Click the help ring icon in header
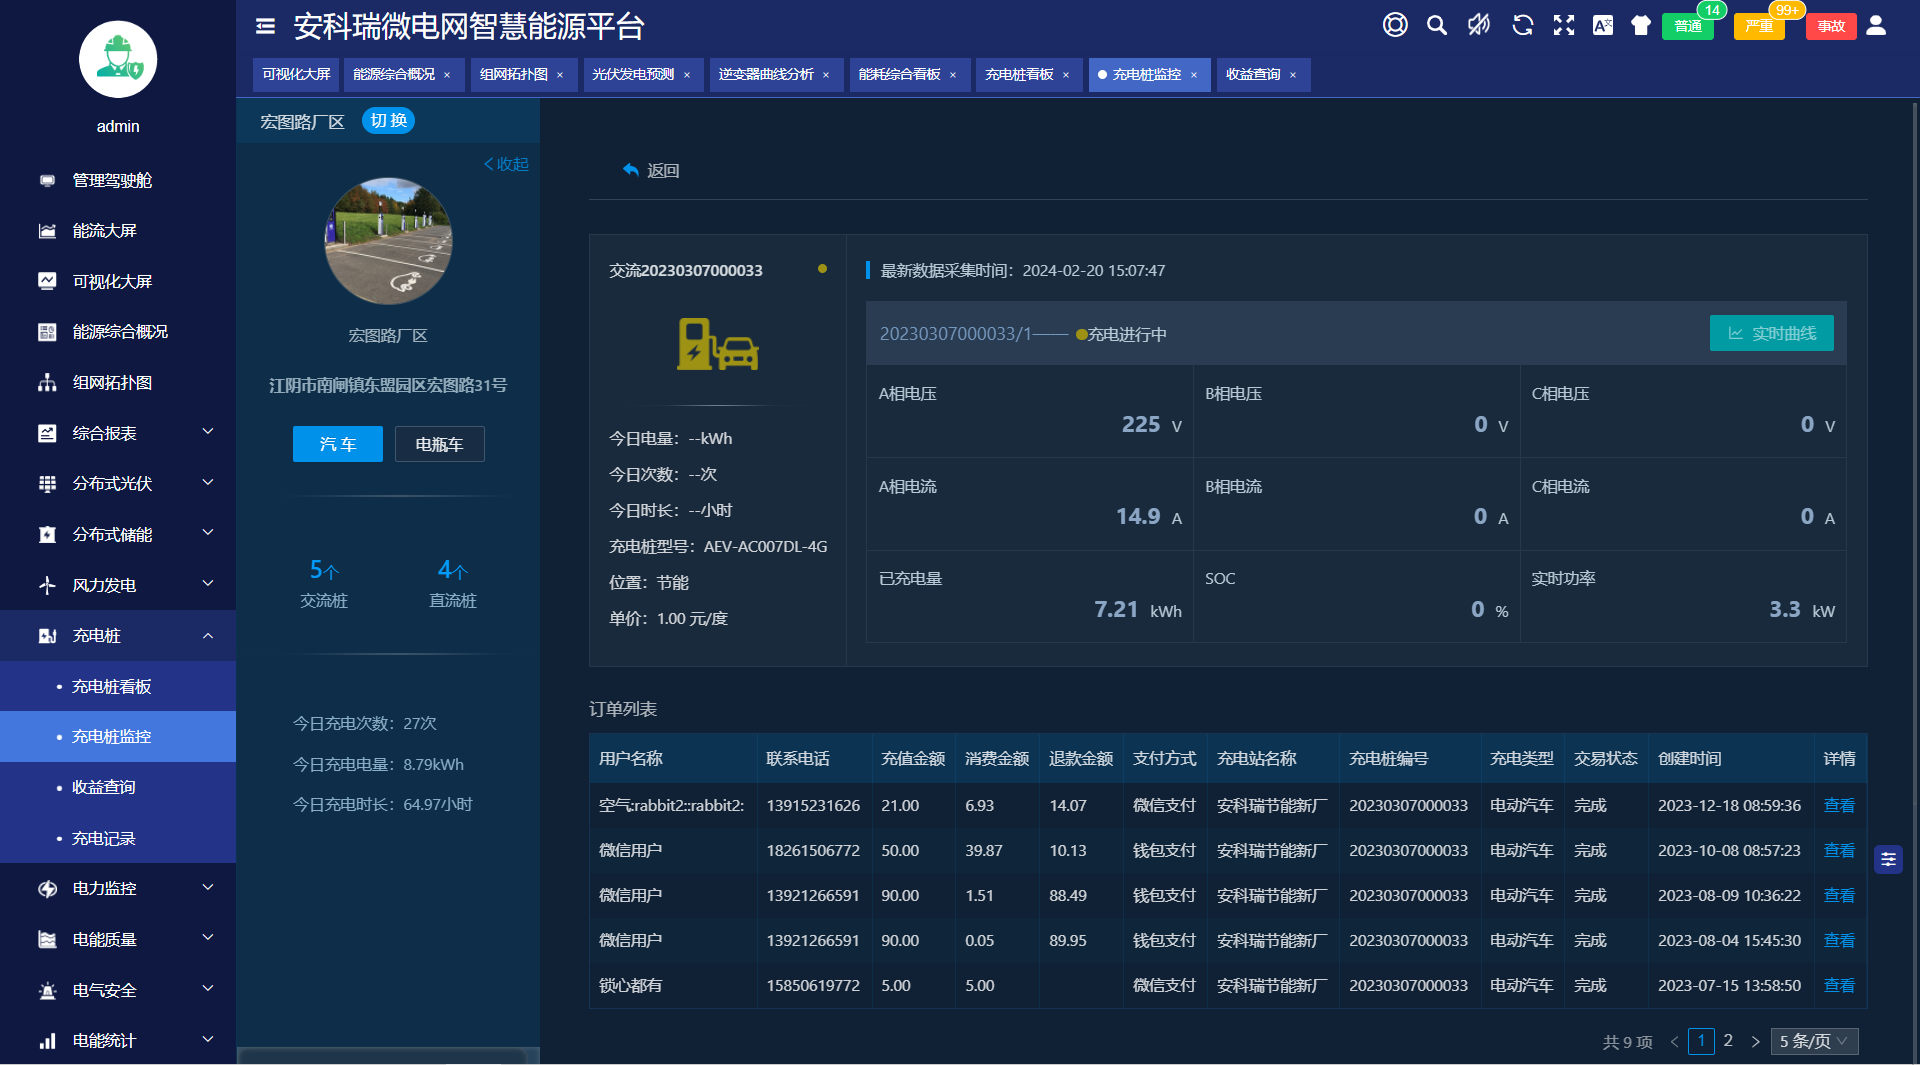Image resolution: width=1920 pixels, height=1065 pixels. (x=1395, y=25)
